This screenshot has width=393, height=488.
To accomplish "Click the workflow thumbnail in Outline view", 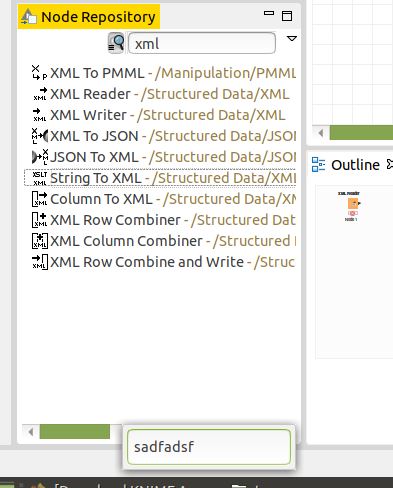I will point(352,206).
